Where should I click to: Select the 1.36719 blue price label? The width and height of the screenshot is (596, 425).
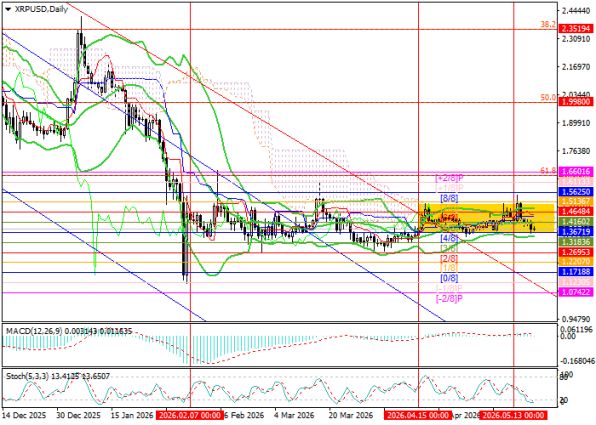[x=576, y=232]
